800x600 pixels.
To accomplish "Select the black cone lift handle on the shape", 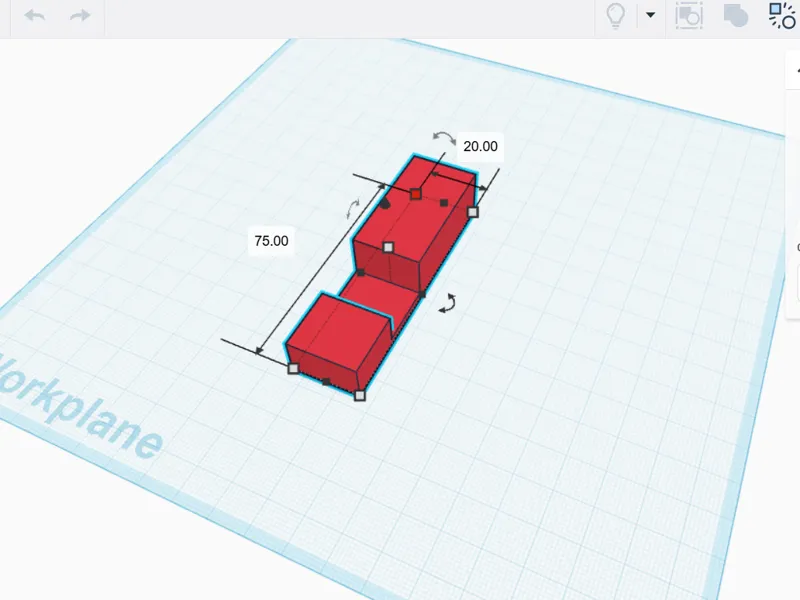I will tap(385, 204).
